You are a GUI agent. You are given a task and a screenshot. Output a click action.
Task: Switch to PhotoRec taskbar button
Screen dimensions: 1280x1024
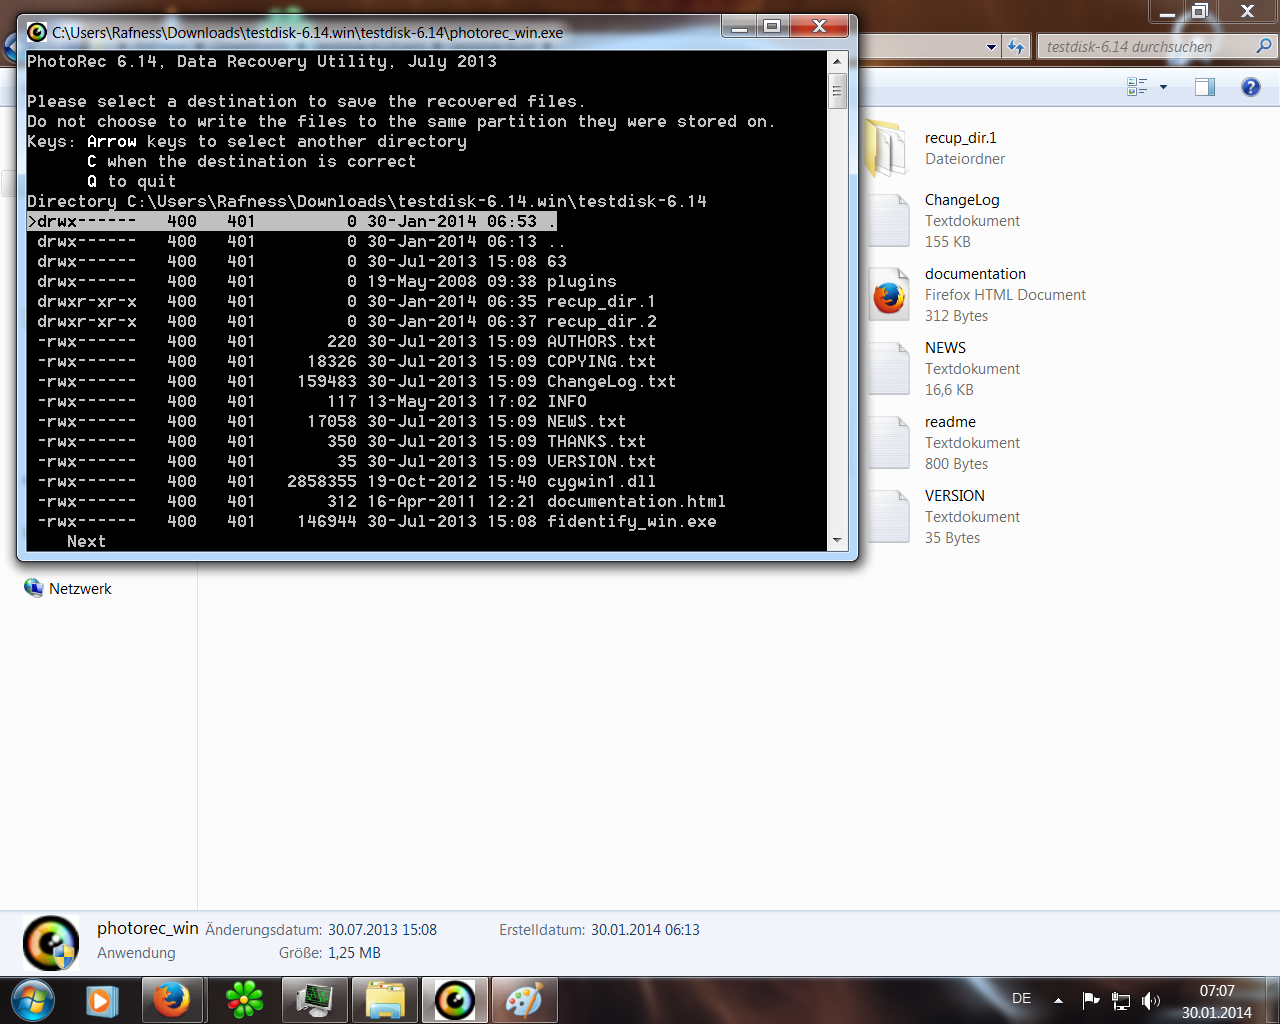[x=455, y=1000]
